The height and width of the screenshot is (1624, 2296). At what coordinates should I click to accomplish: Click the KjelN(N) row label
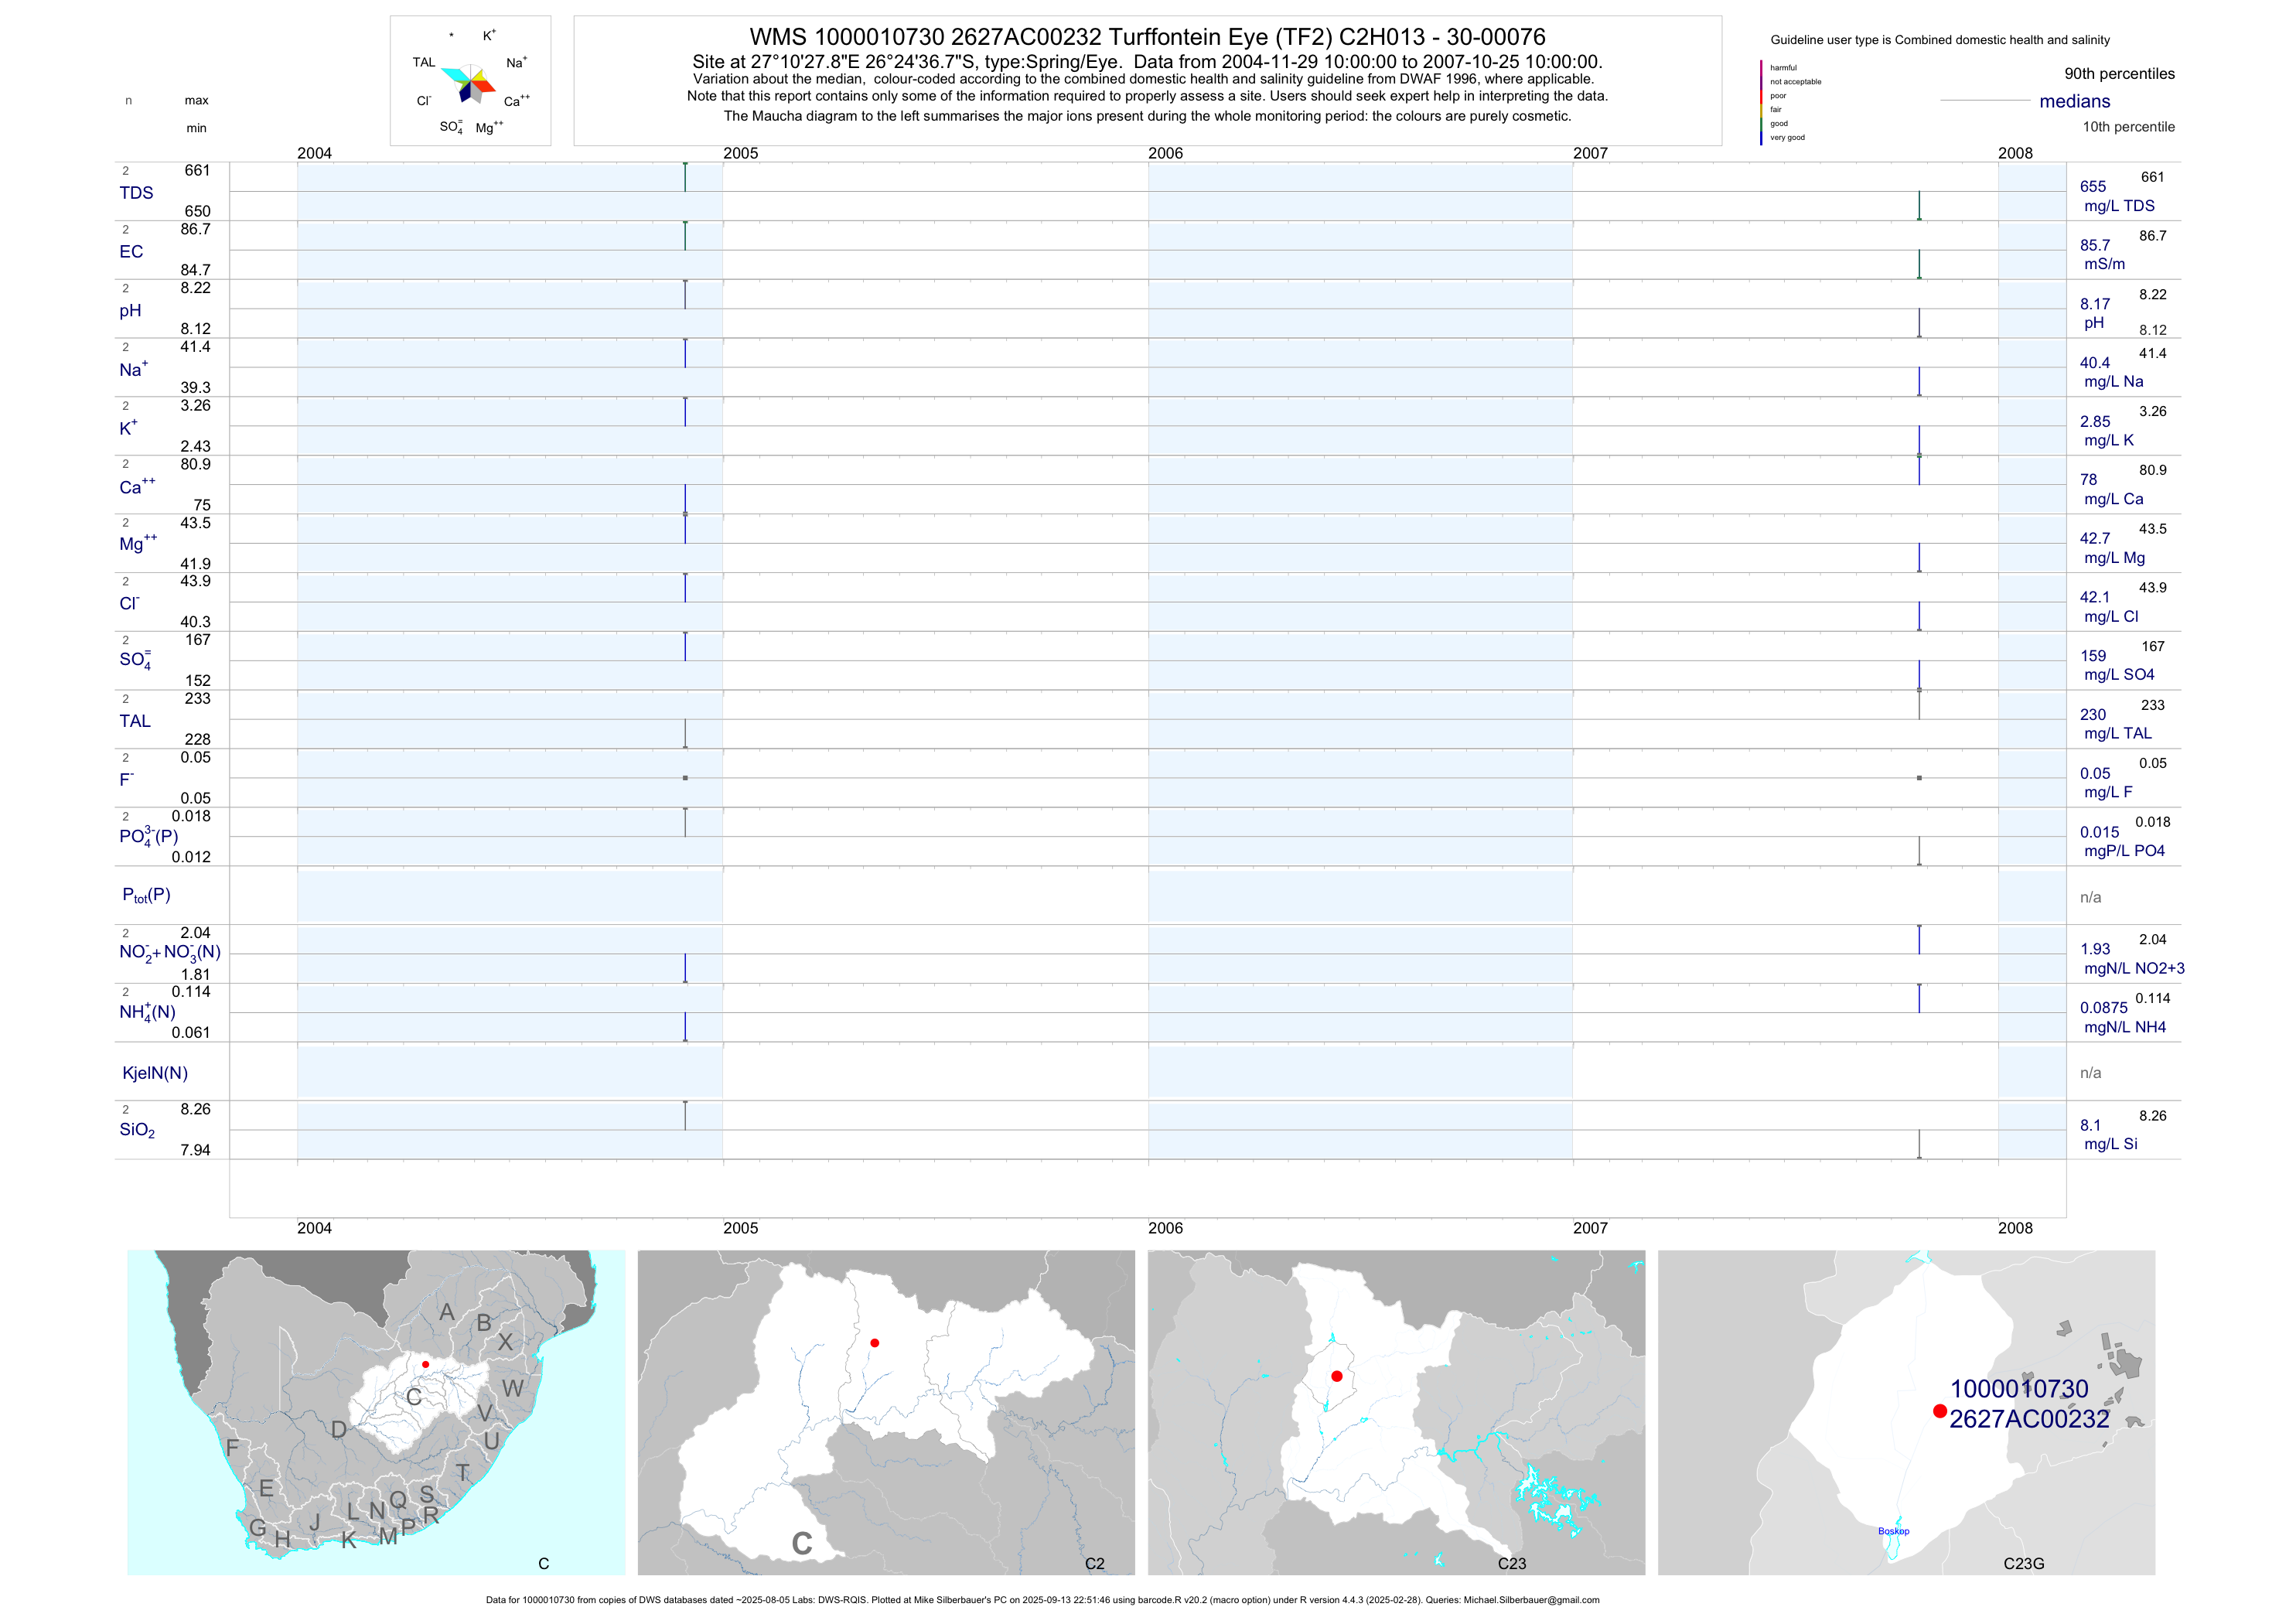154,1073
